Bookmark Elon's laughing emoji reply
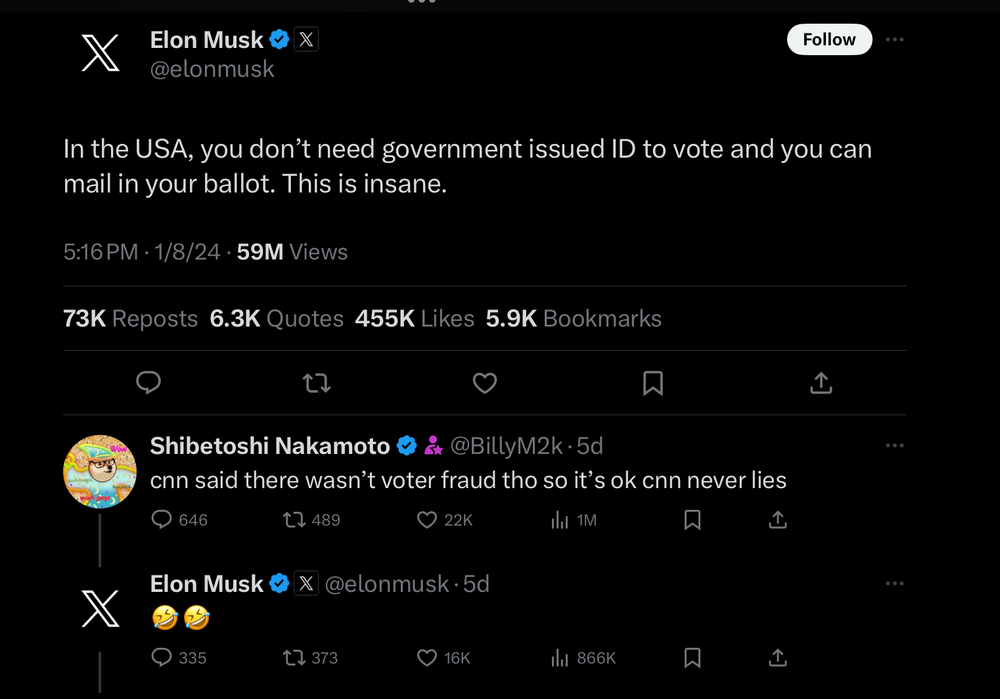 click(x=692, y=658)
